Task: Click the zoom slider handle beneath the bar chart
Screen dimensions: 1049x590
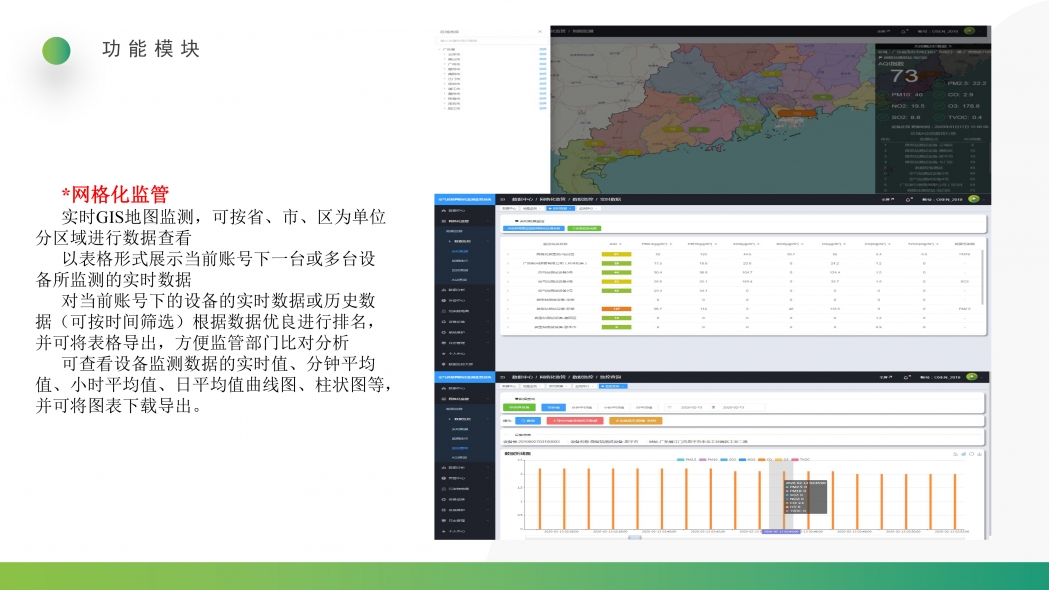Action: [x=634, y=538]
